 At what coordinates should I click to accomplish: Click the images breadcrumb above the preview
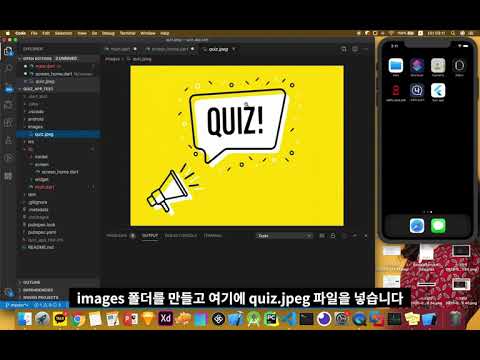[113, 59]
